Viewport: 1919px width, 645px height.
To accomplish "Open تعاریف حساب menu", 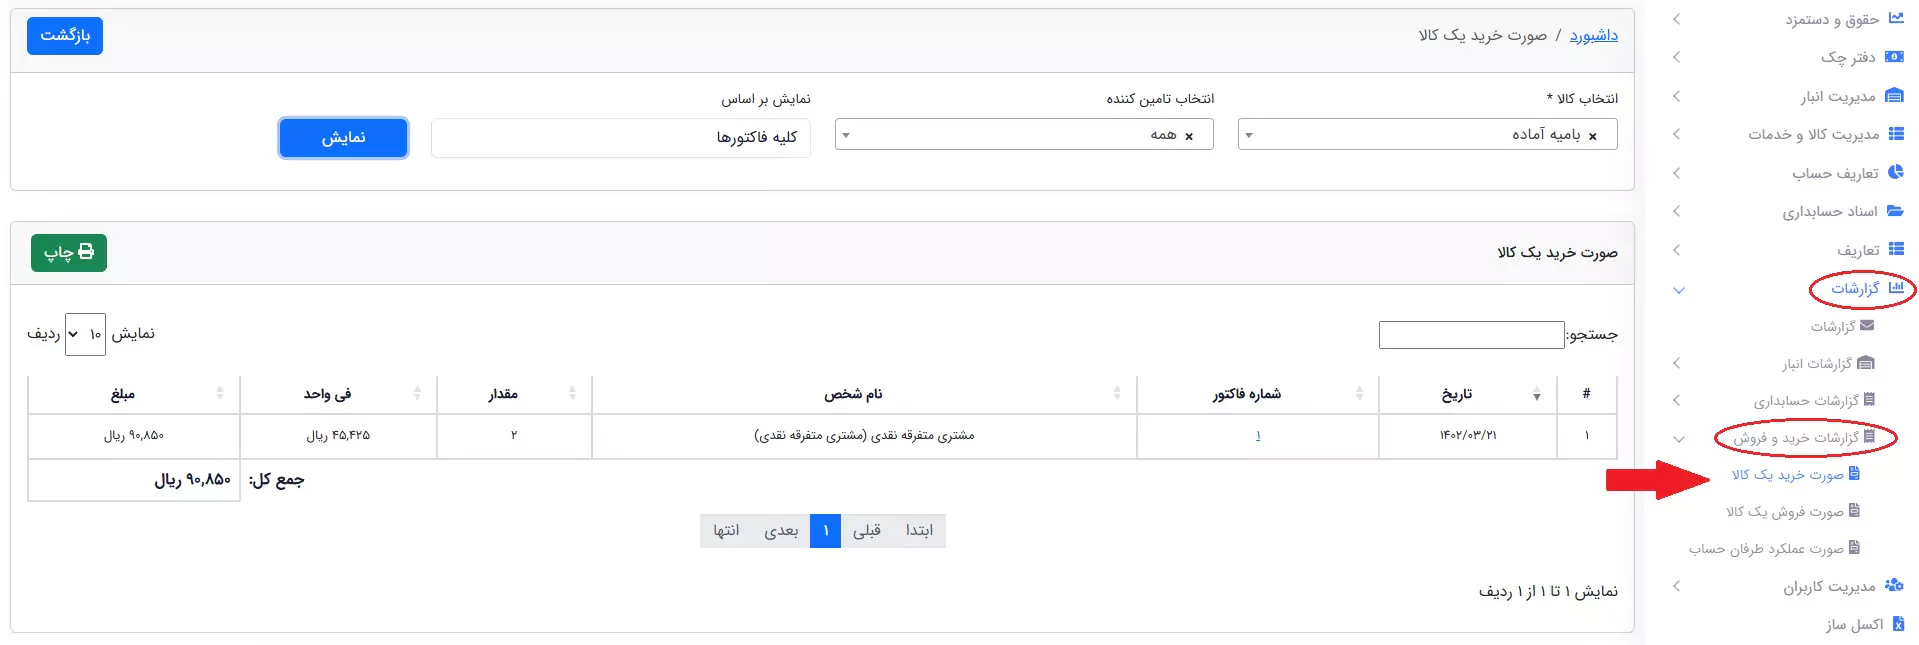I will point(1835,173).
